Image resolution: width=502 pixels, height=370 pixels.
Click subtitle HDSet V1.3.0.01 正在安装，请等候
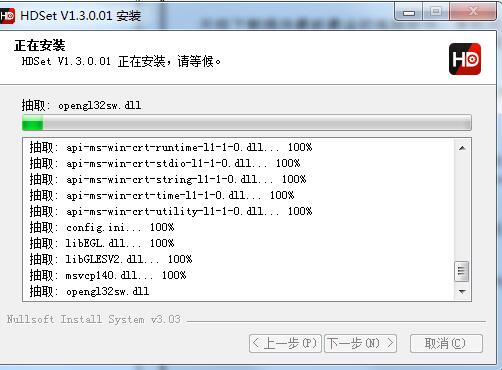[x=121, y=61]
